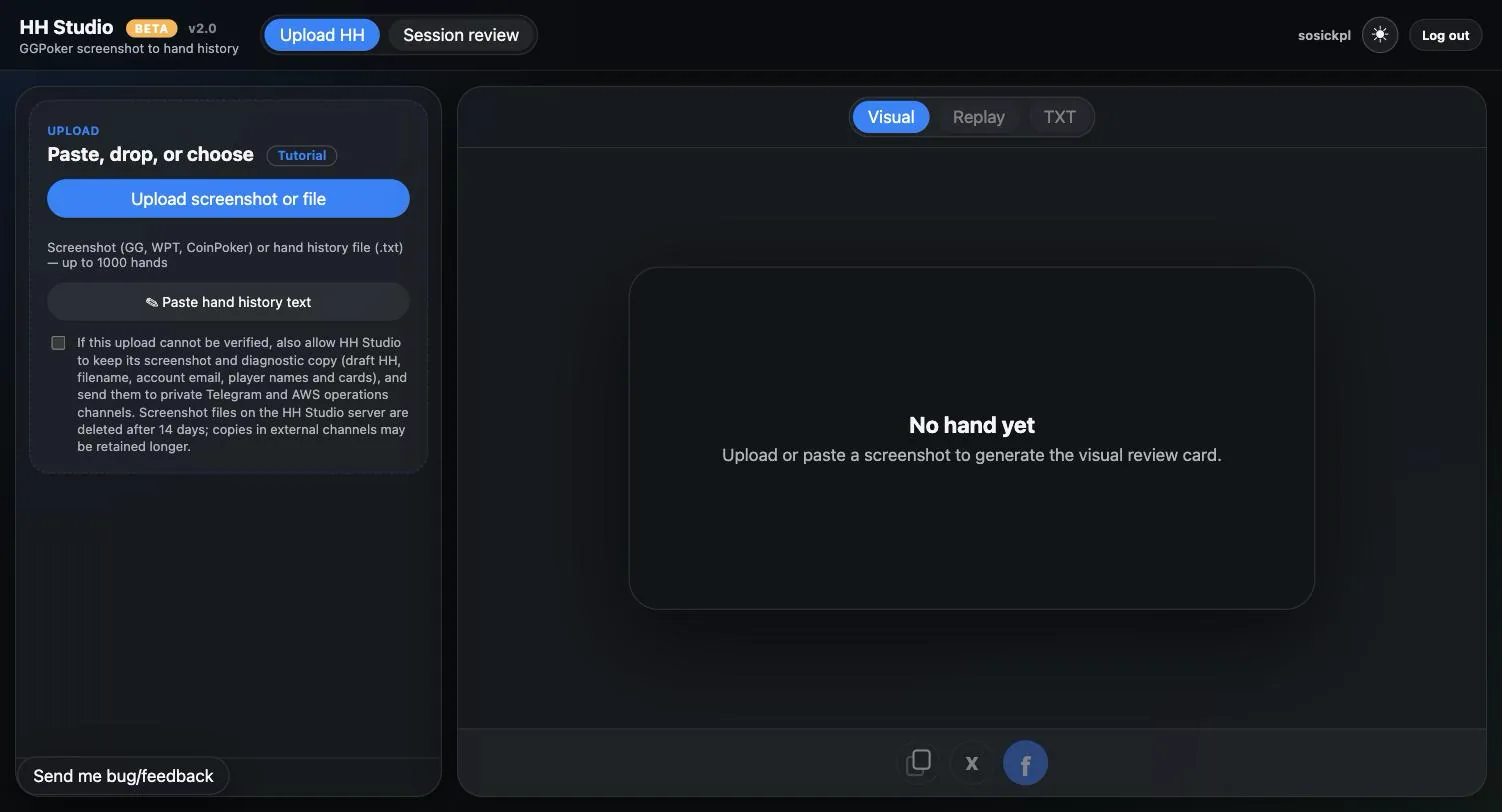This screenshot has height=812, width=1502.
Task: Log out of the account
Action: [1445, 35]
